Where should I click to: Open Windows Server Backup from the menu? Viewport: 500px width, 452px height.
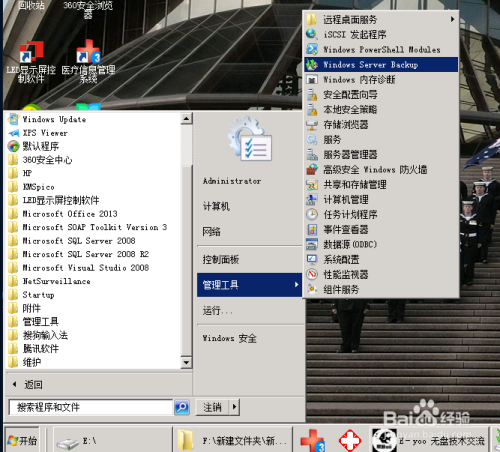coord(381,65)
